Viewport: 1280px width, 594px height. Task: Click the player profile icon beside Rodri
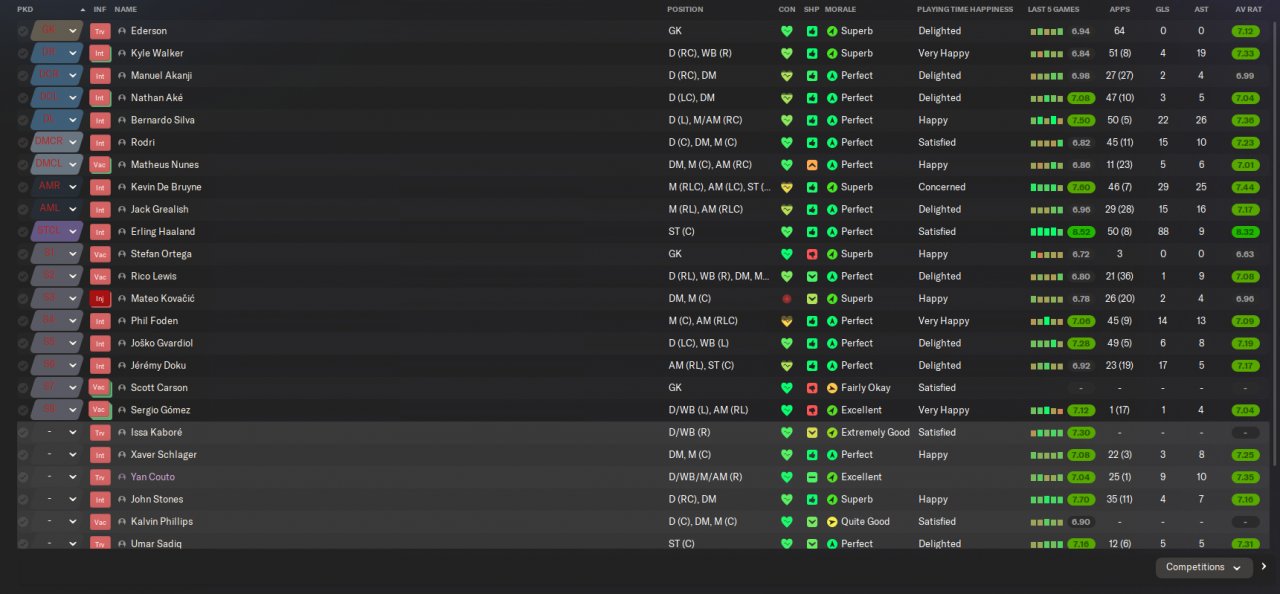point(122,143)
